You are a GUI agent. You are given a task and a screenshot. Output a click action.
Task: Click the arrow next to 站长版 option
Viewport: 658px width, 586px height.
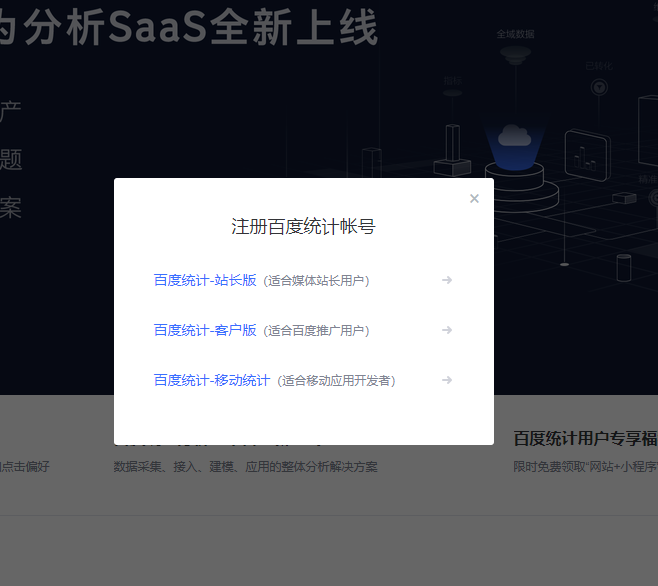pos(447,280)
